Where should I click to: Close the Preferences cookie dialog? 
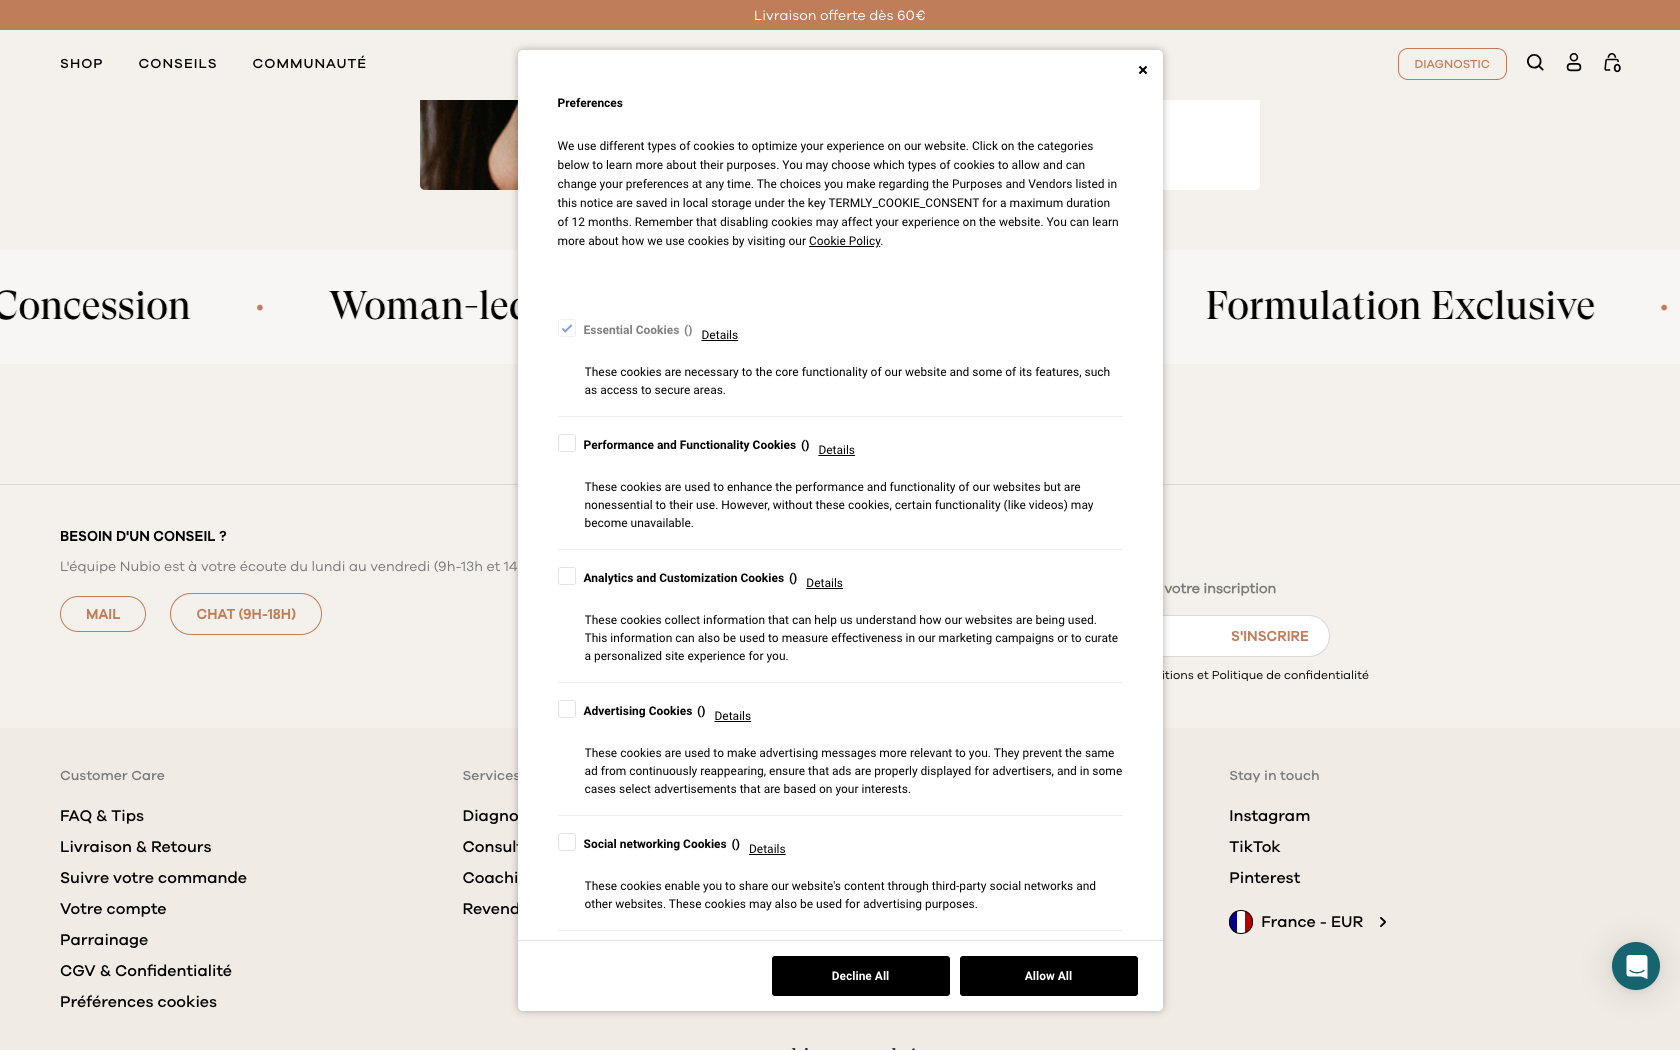(x=1142, y=70)
